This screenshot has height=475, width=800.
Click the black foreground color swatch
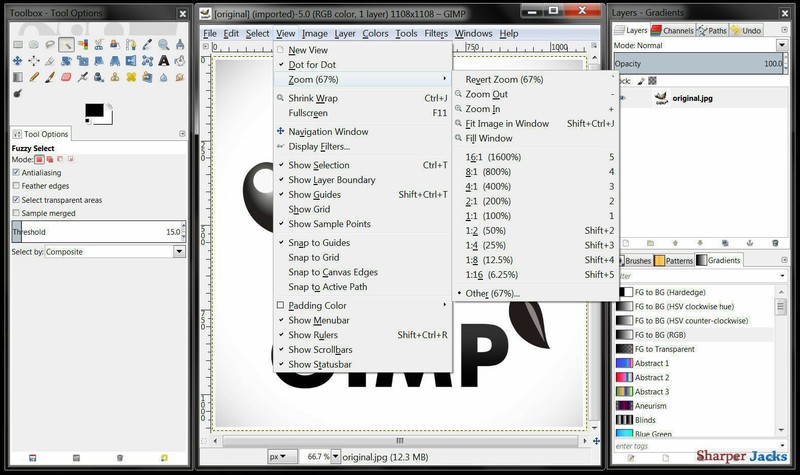(x=94, y=110)
